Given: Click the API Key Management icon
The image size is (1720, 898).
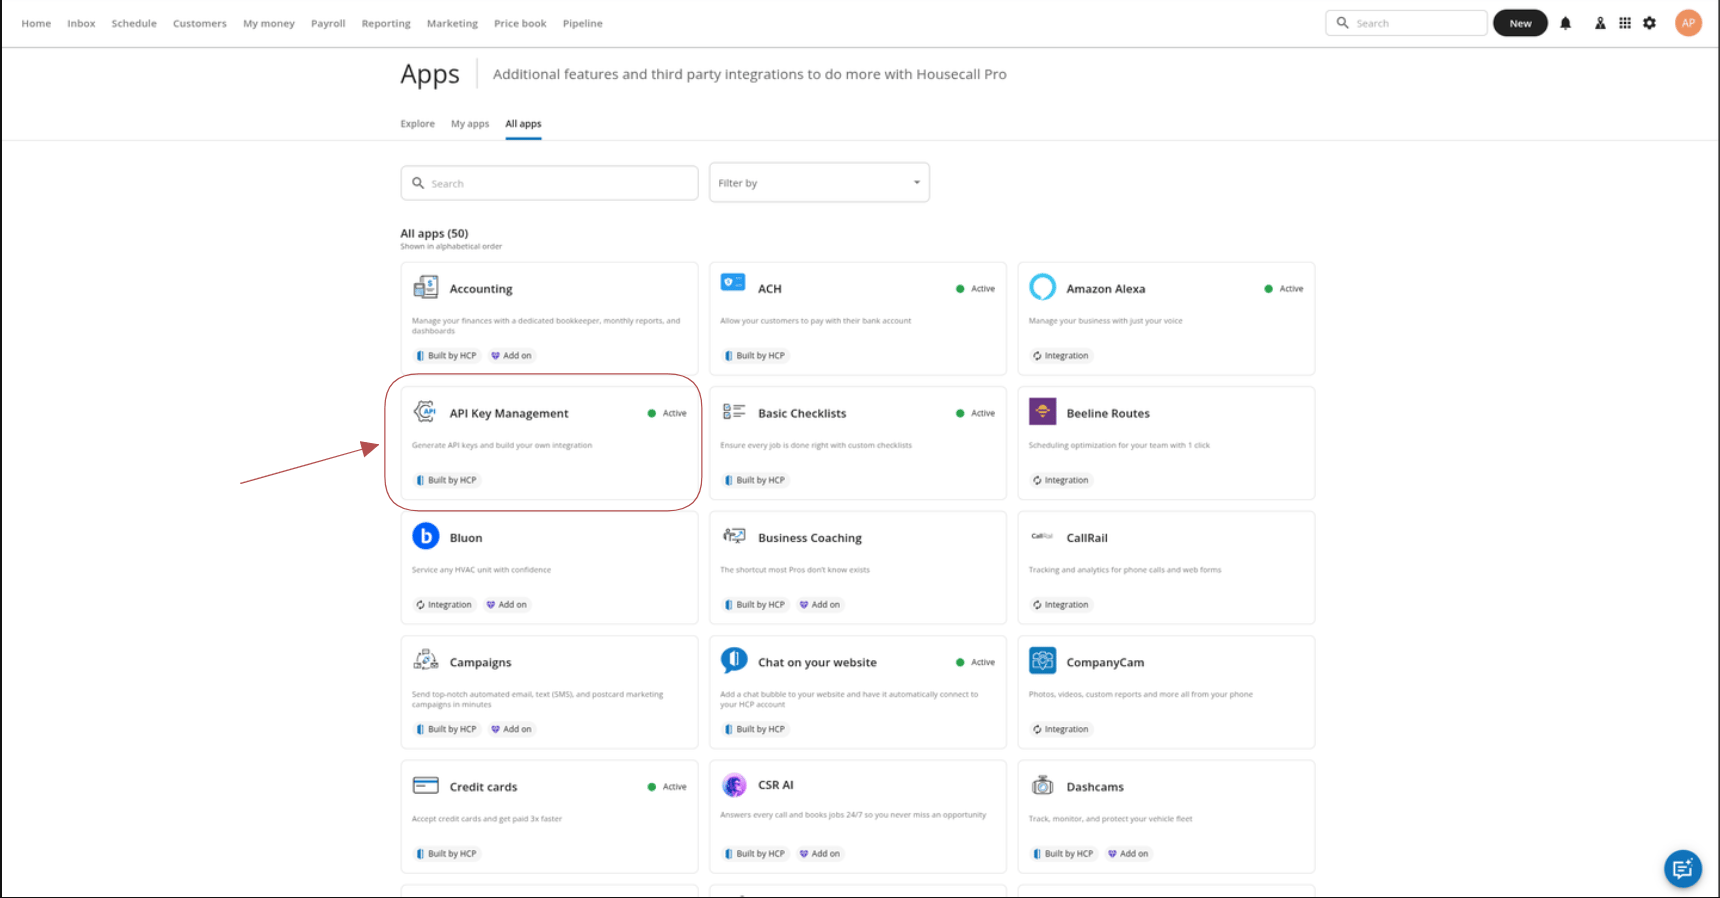Looking at the screenshot, I should 425,411.
